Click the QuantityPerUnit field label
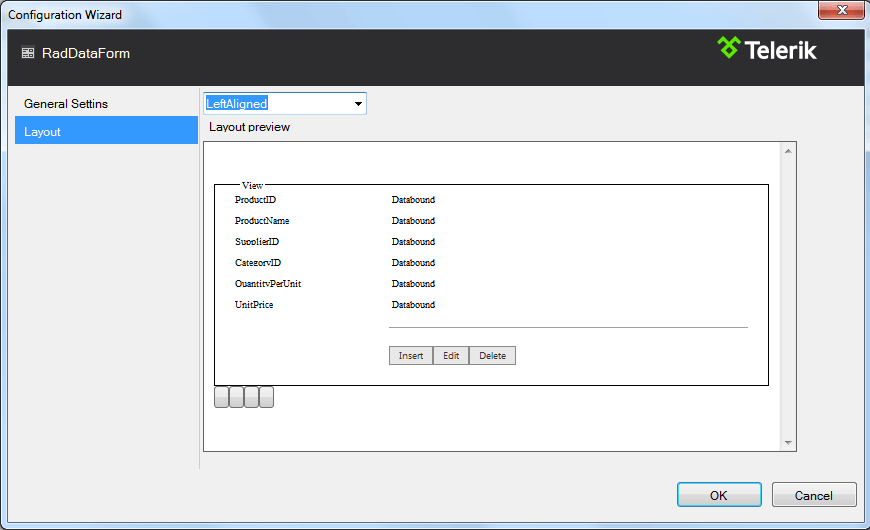The image size is (870, 530). pyautogui.click(x=268, y=284)
